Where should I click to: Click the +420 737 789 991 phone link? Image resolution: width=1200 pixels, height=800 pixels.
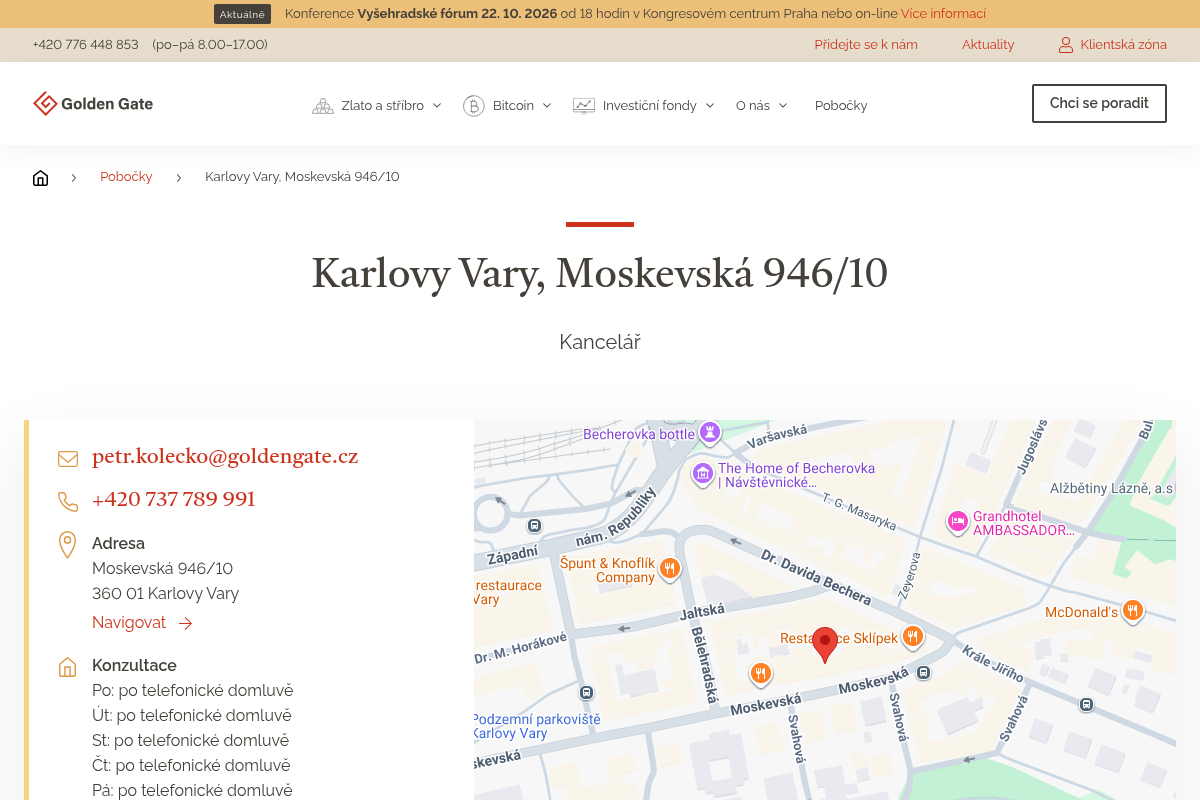(x=174, y=500)
